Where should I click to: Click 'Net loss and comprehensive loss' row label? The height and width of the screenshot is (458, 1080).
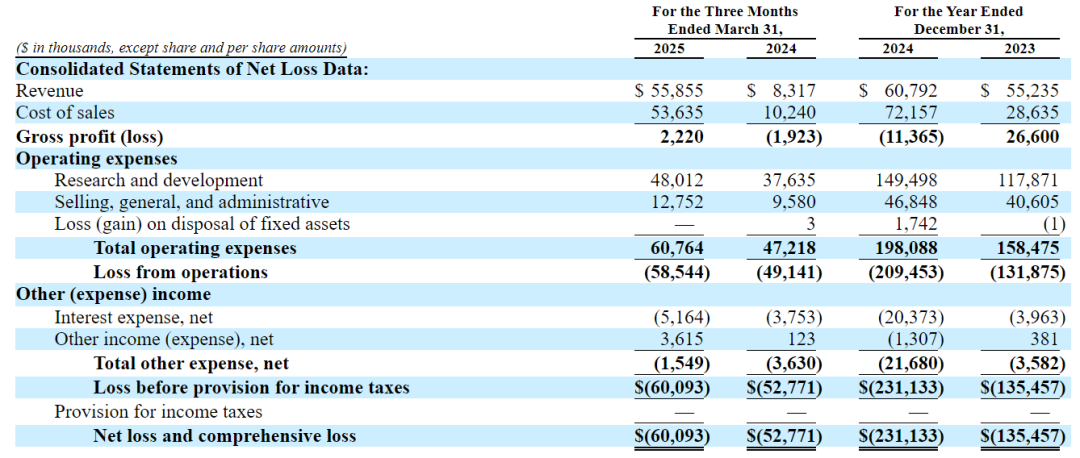225,435
